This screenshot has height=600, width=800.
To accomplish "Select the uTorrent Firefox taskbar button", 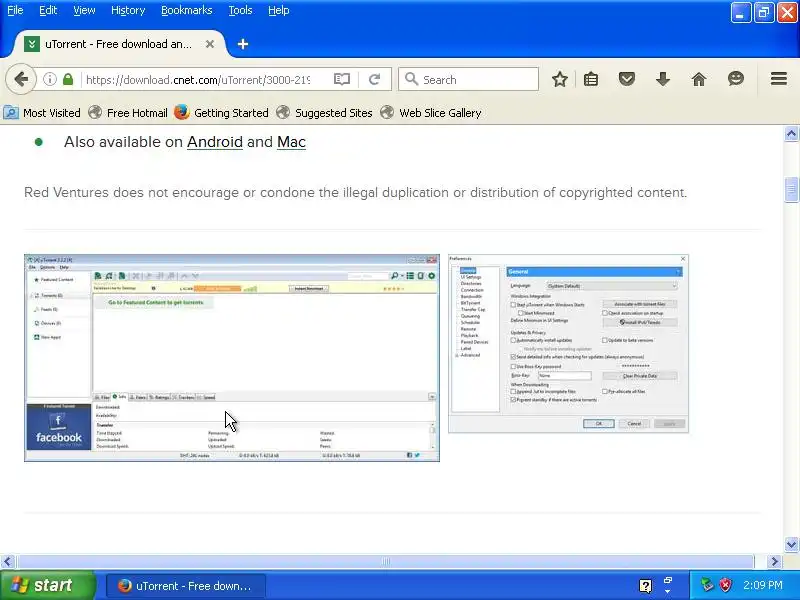I will click(186, 586).
